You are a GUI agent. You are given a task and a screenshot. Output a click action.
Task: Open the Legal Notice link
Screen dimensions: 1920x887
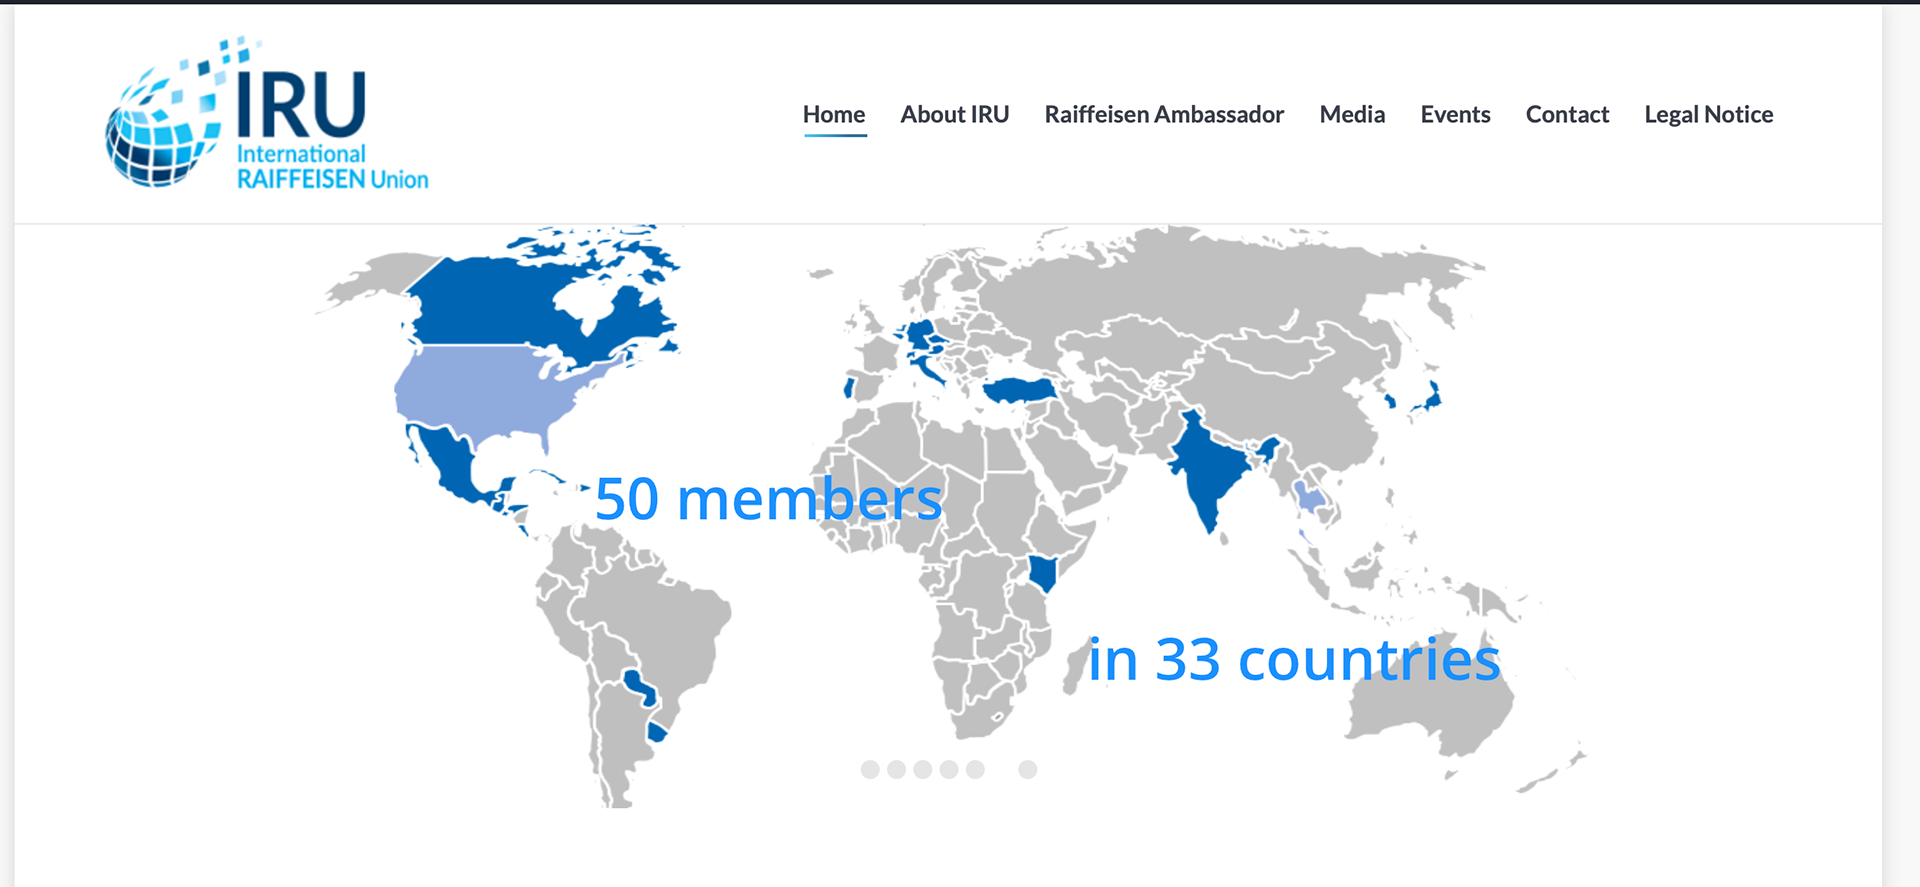(x=1708, y=115)
